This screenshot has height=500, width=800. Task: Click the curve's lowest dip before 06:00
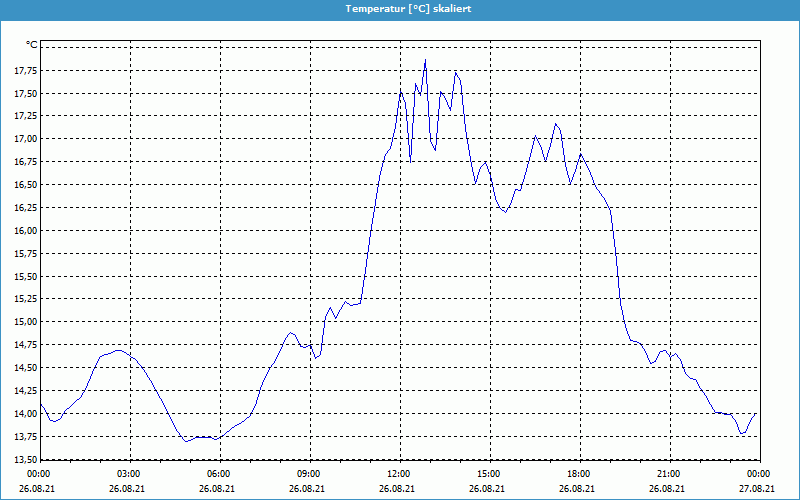[187, 440]
